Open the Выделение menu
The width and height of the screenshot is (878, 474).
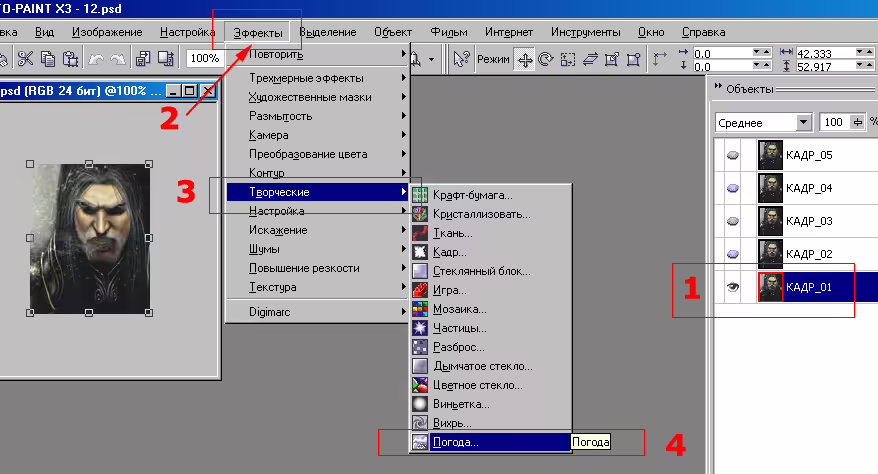tap(328, 32)
